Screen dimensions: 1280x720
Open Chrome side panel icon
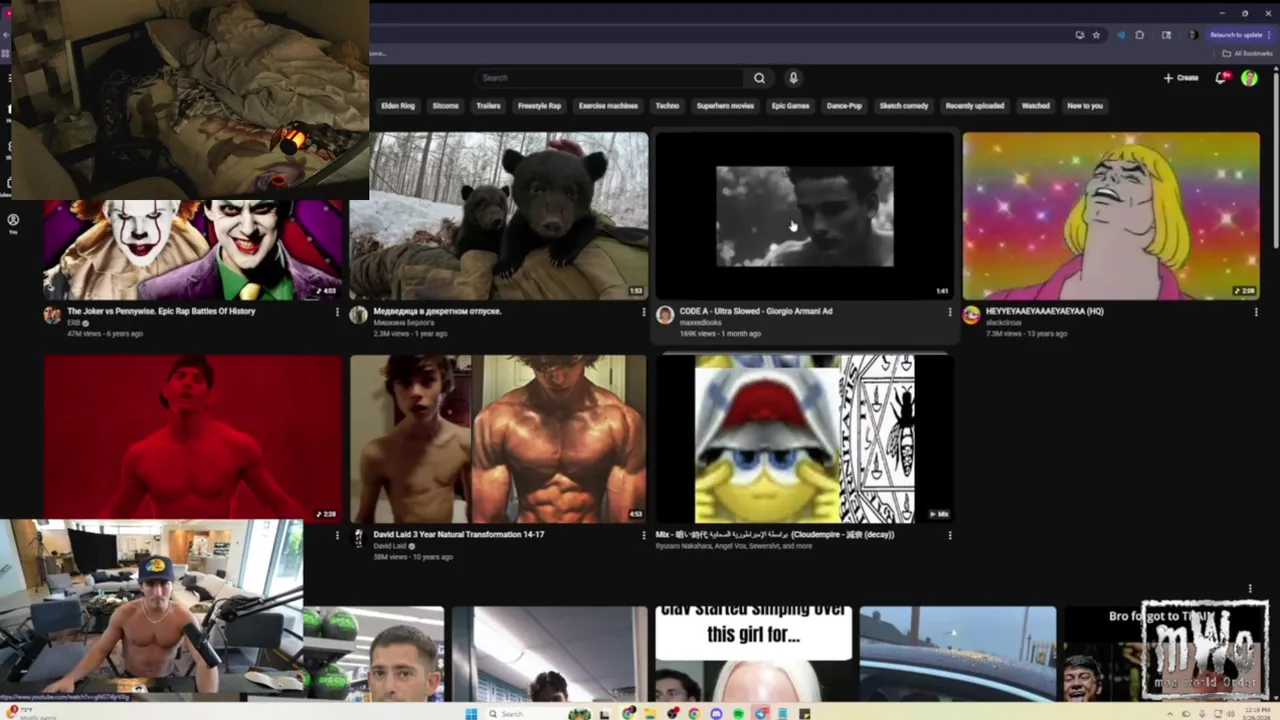(1166, 35)
